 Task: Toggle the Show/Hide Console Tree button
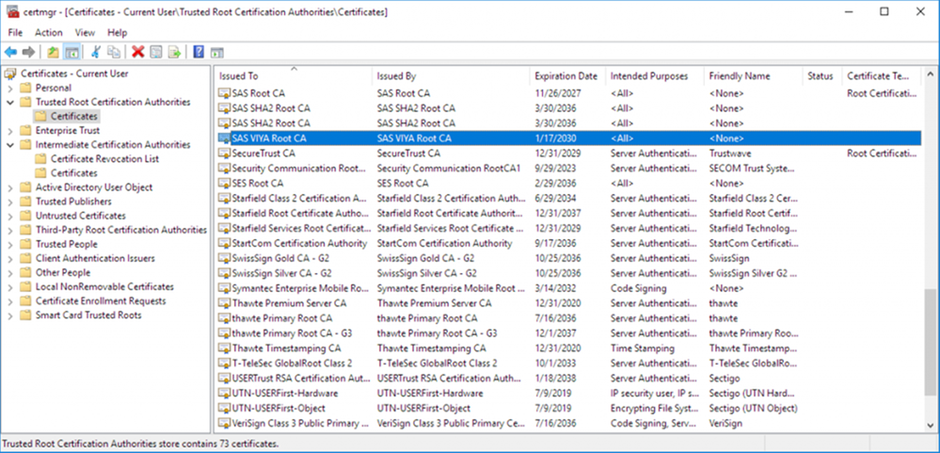click(x=72, y=51)
